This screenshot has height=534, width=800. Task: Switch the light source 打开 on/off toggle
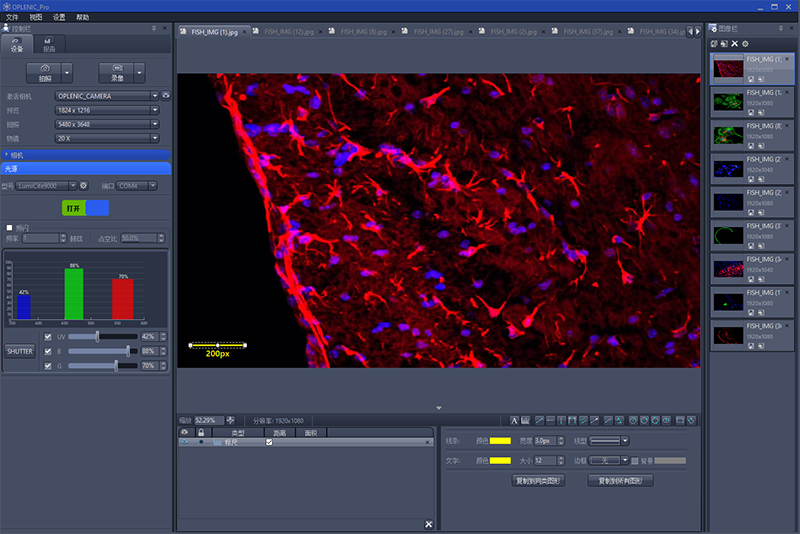tap(84, 208)
